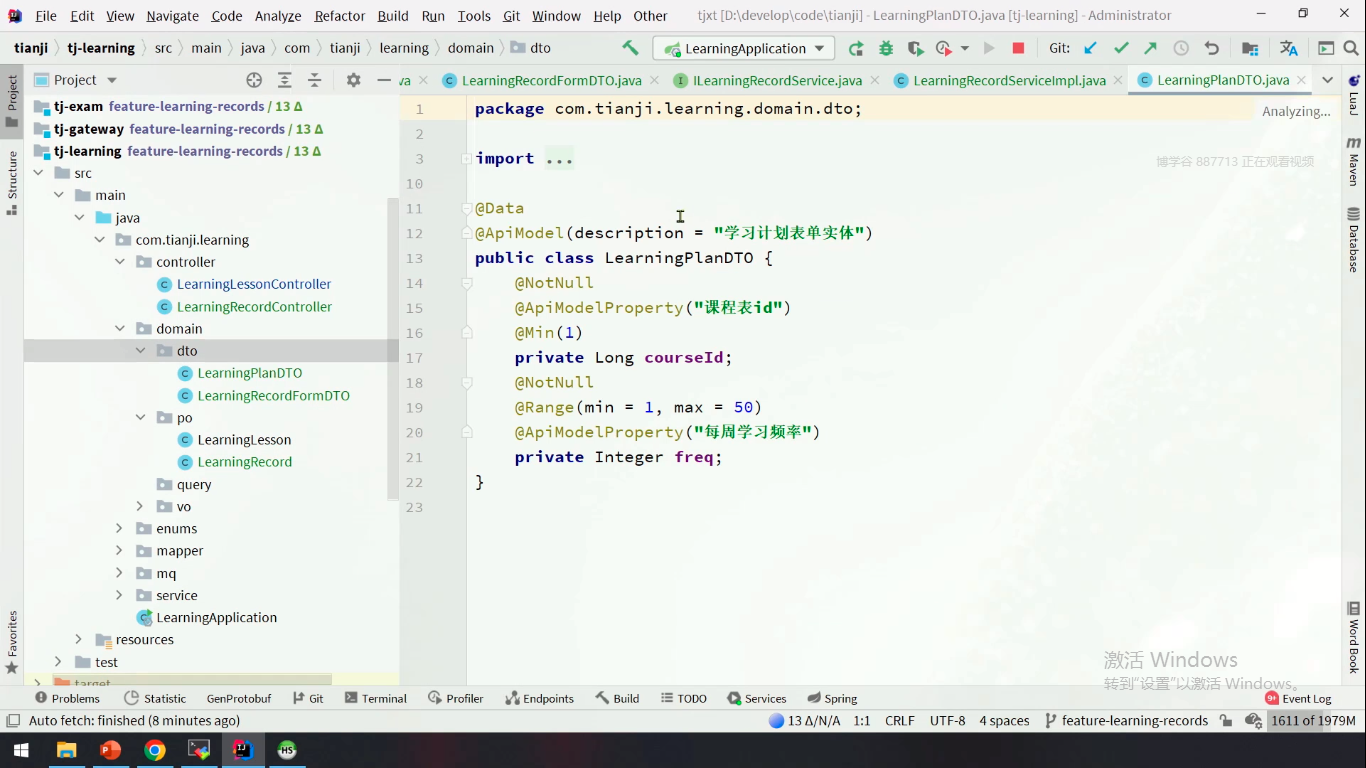Open Git history clock icon
The height and width of the screenshot is (768, 1366).
(1181, 48)
